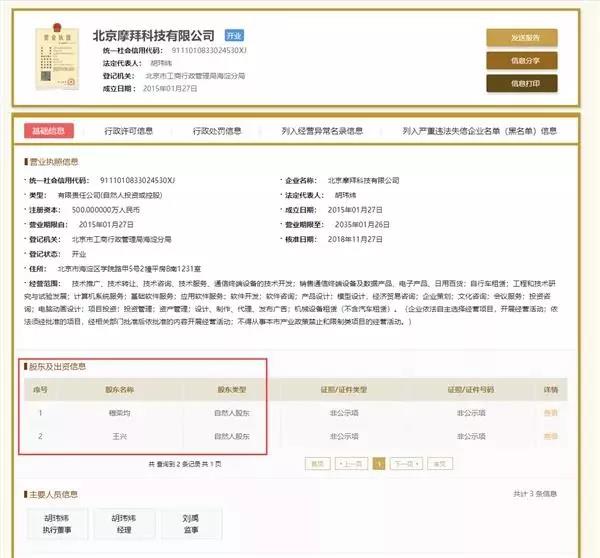Image resolution: width=600 pixels, height=558 pixels.
Task: Click the 证照/证件号码 column header
Action: click(471, 390)
